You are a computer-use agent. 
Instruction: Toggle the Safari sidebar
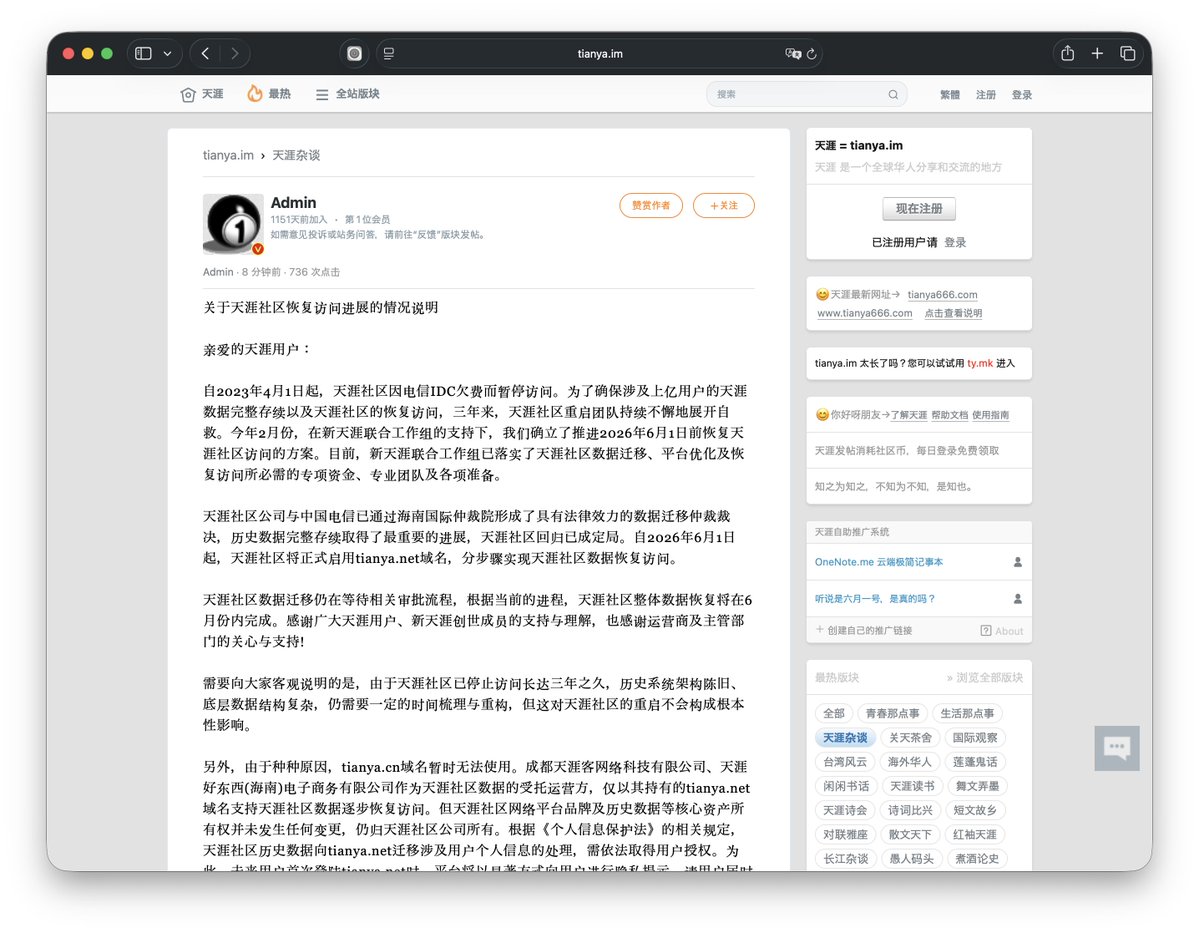143,54
